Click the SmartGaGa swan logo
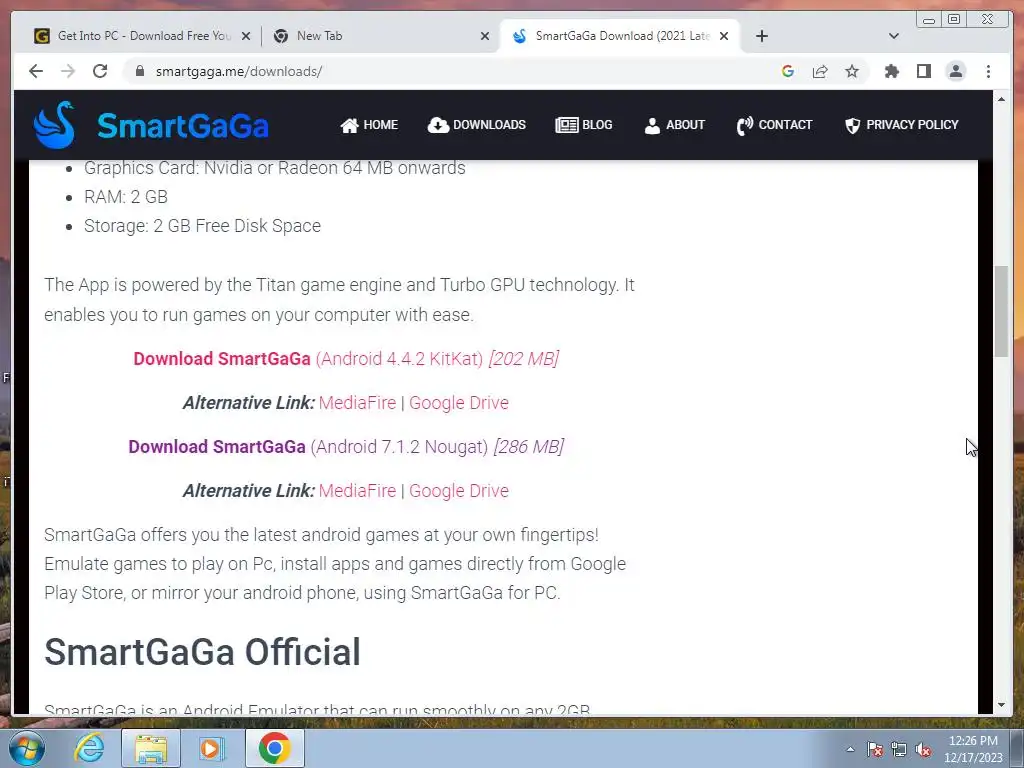The height and width of the screenshot is (768, 1024). click(x=54, y=125)
